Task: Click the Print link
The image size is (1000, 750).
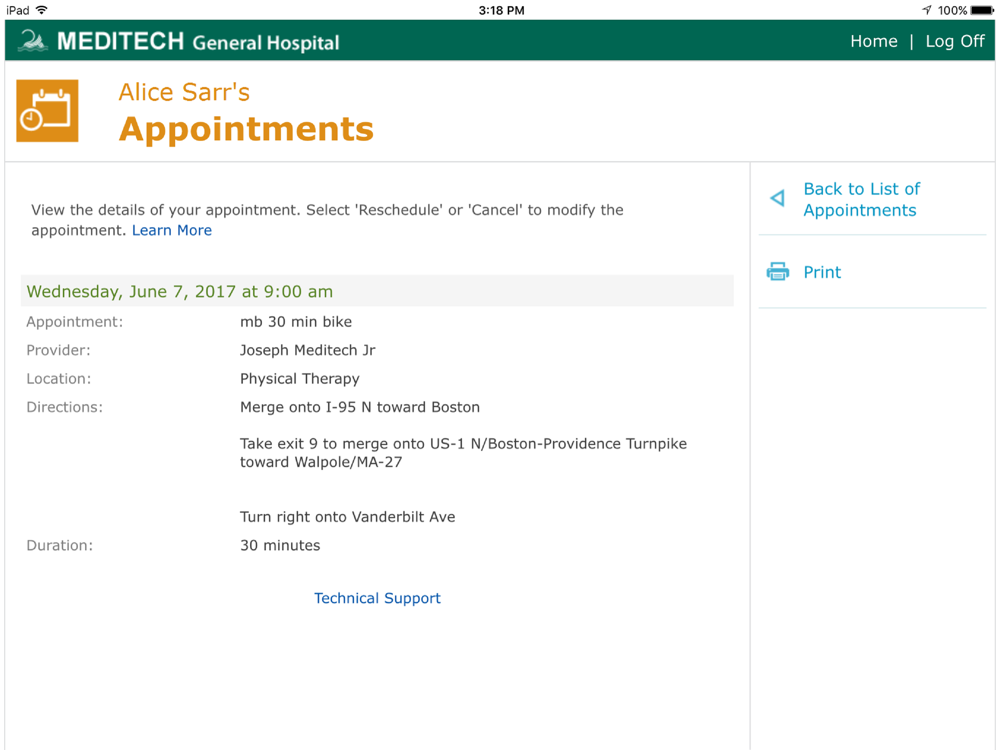Action: [822, 272]
